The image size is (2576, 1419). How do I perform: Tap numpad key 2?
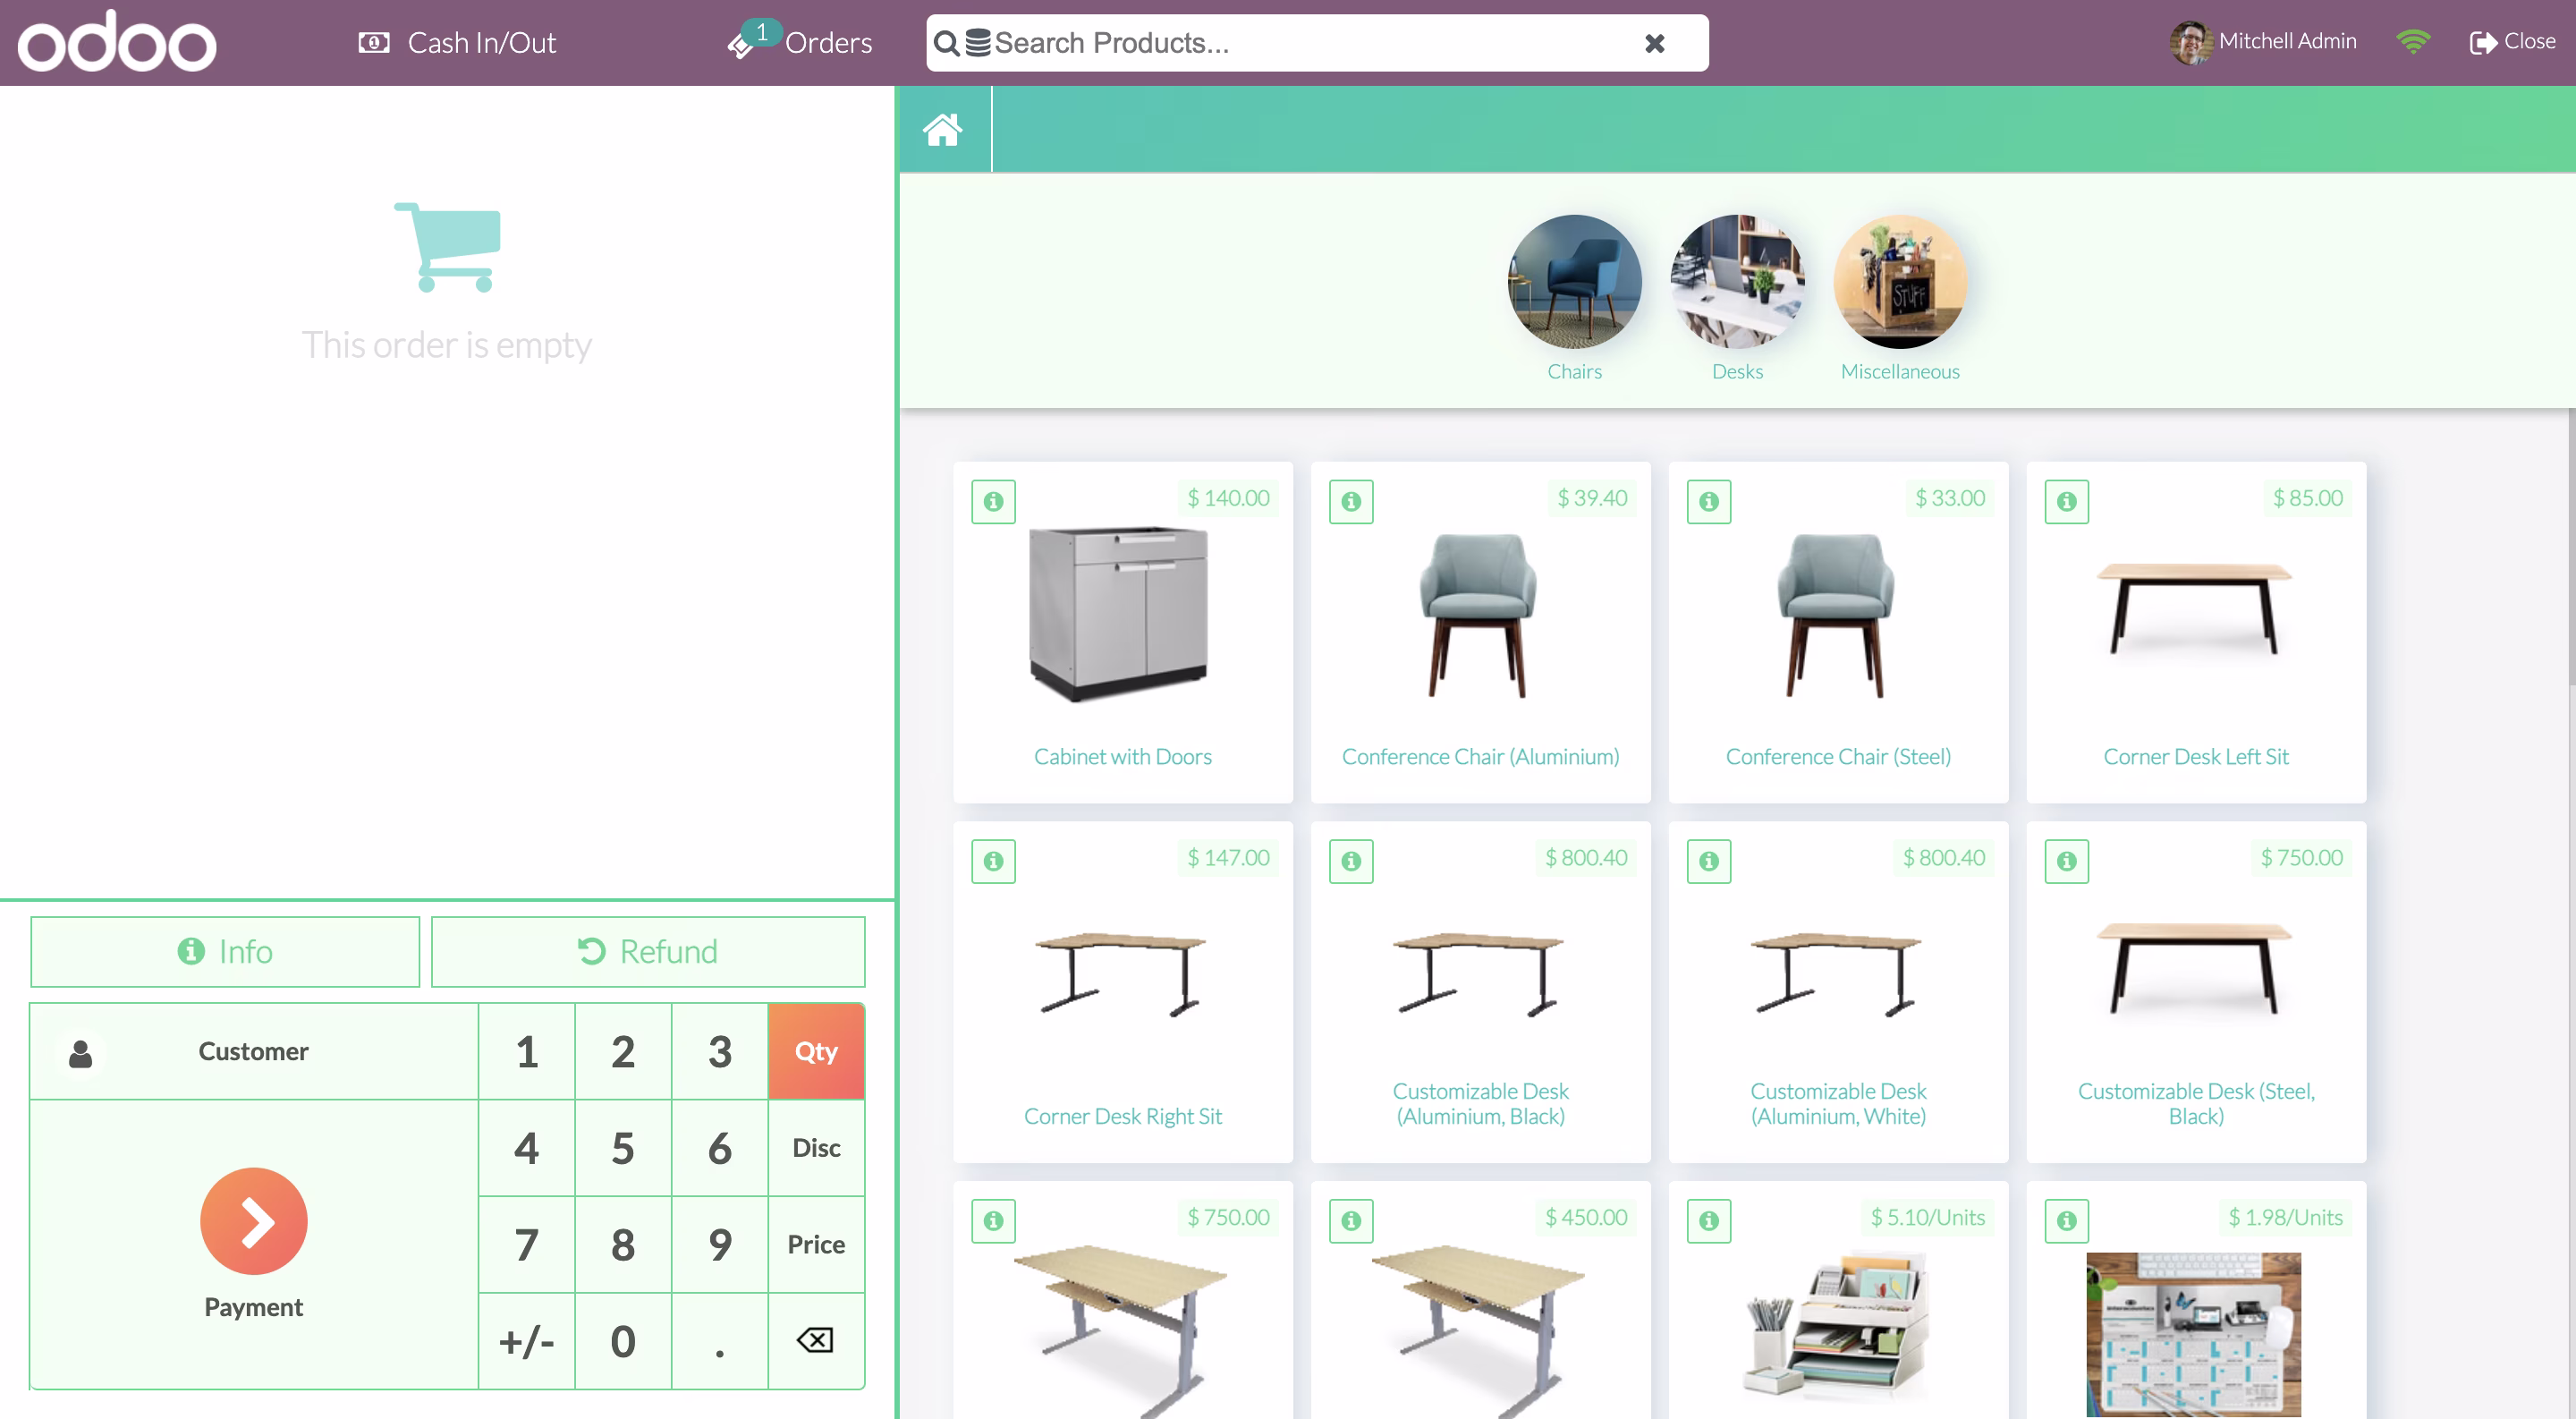click(623, 1052)
